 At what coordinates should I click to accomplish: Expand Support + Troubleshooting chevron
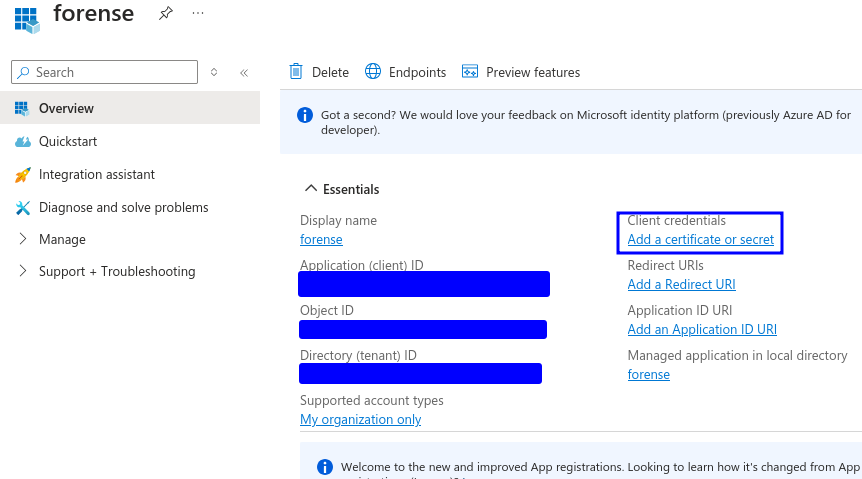pos(23,271)
